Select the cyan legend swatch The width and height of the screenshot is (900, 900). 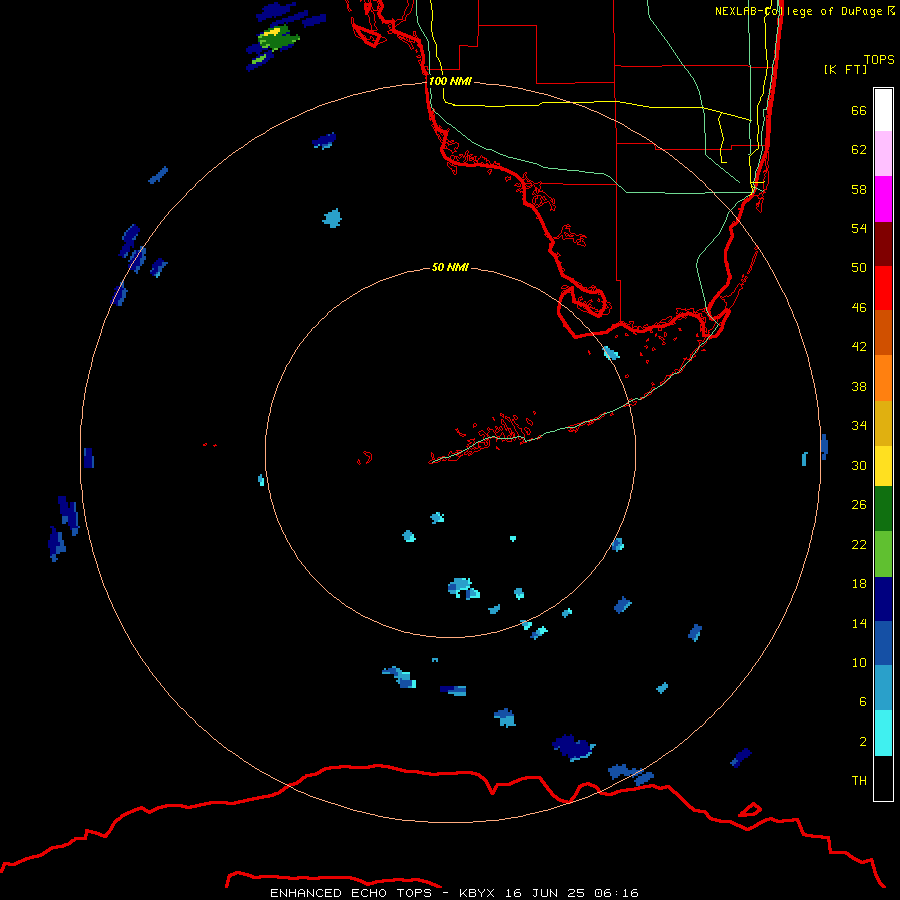pyautogui.click(x=883, y=733)
